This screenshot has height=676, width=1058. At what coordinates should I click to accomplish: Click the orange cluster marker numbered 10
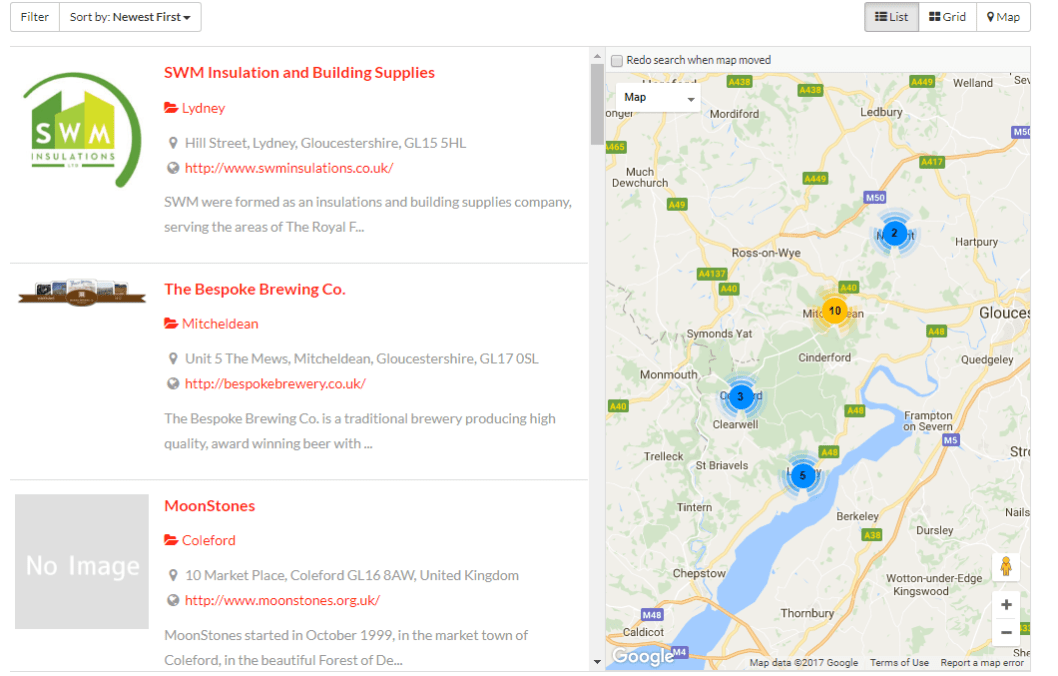(x=835, y=310)
